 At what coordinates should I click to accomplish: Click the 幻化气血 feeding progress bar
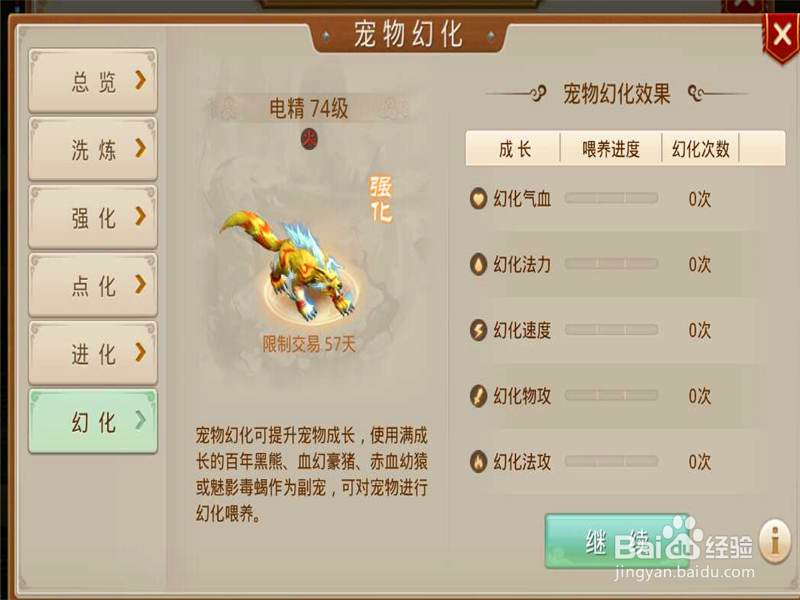[x=611, y=198]
